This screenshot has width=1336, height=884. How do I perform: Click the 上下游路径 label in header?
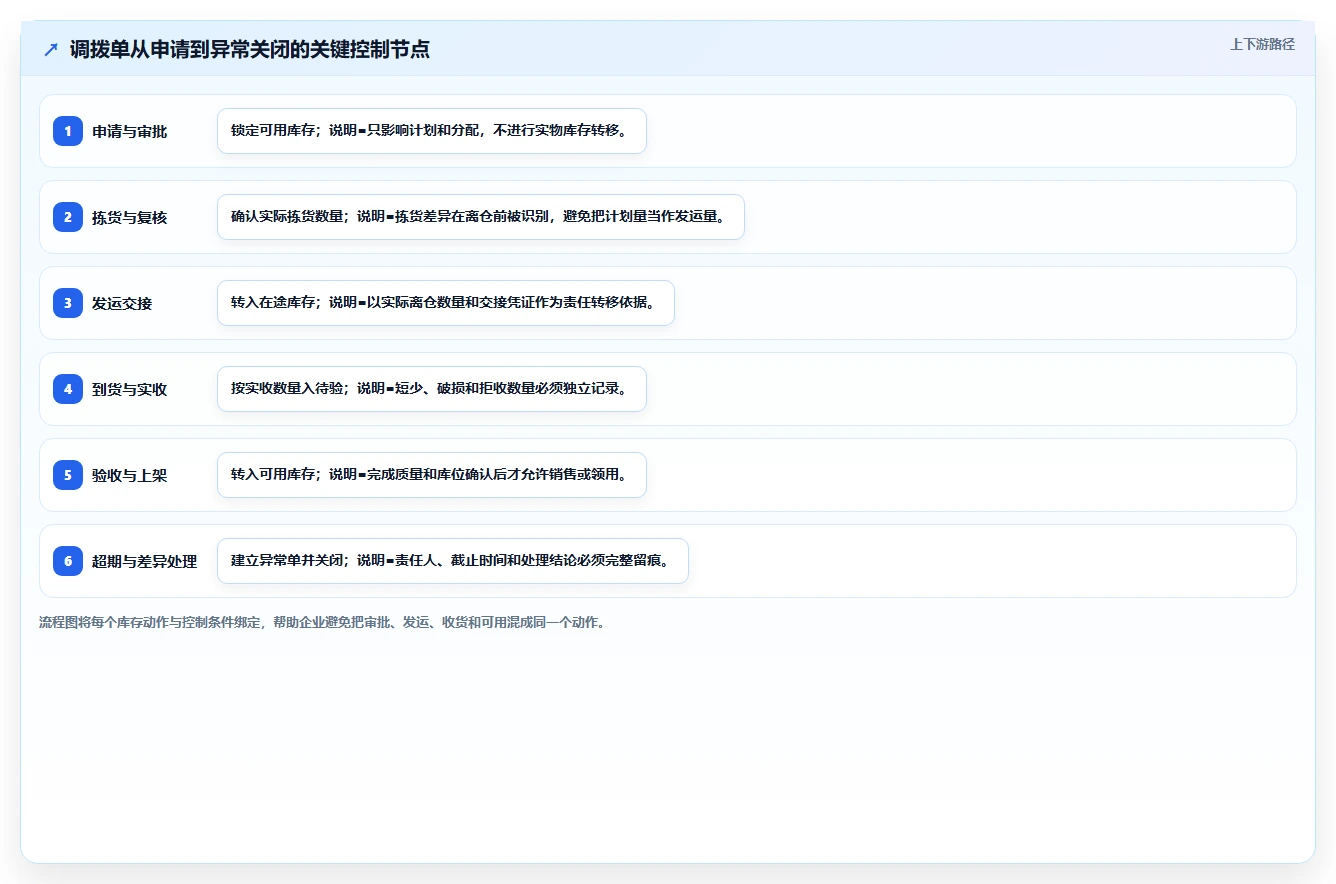click(x=1262, y=44)
